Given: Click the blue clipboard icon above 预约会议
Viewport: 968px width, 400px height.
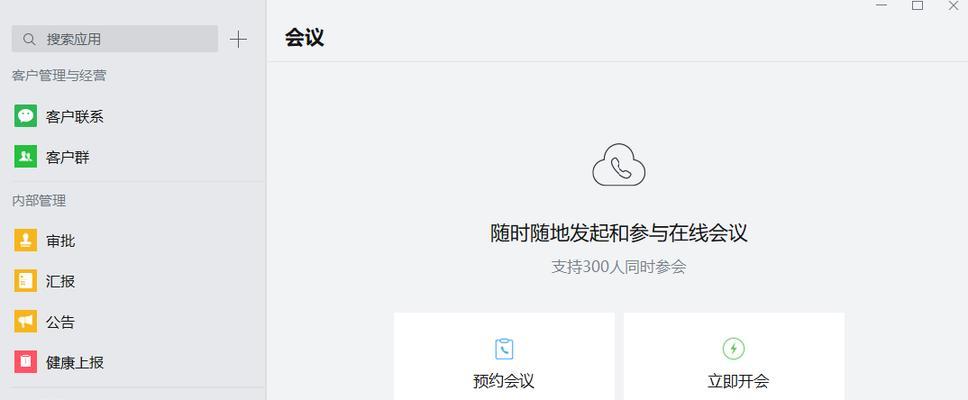Looking at the screenshot, I should click(504, 349).
